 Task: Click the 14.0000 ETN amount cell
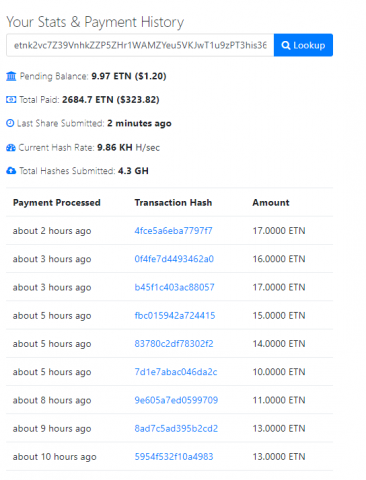click(x=279, y=344)
